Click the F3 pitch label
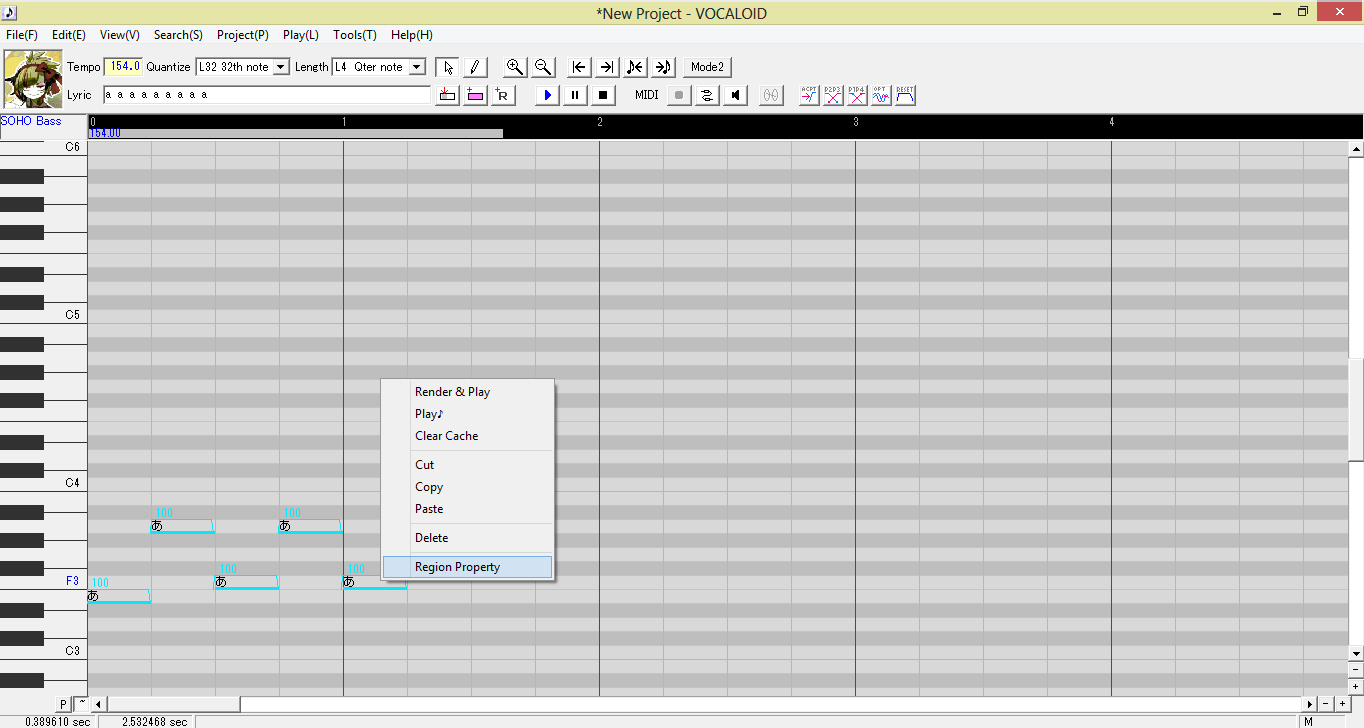The image size is (1364, 728). pos(72,581)
